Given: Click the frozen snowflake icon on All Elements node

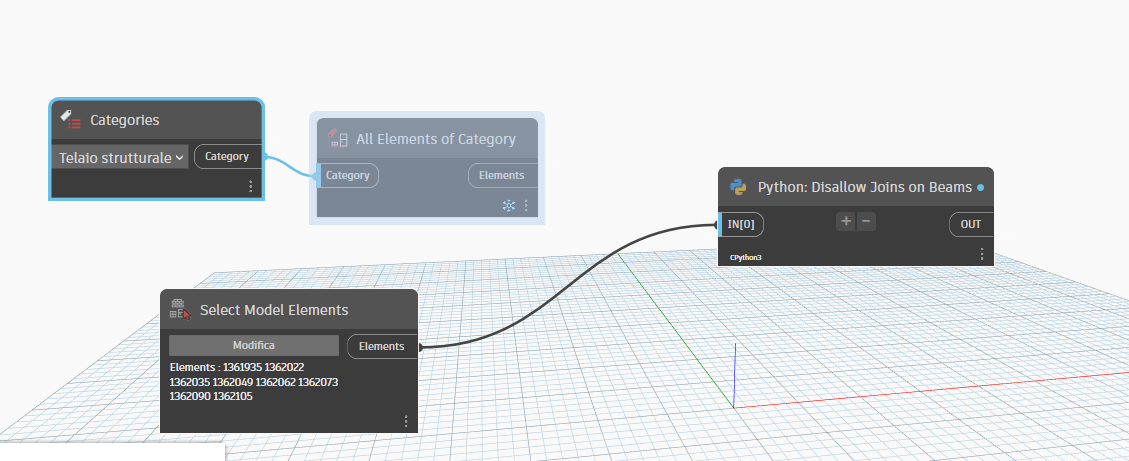Looking at the screenshot, I should point(508,206).
